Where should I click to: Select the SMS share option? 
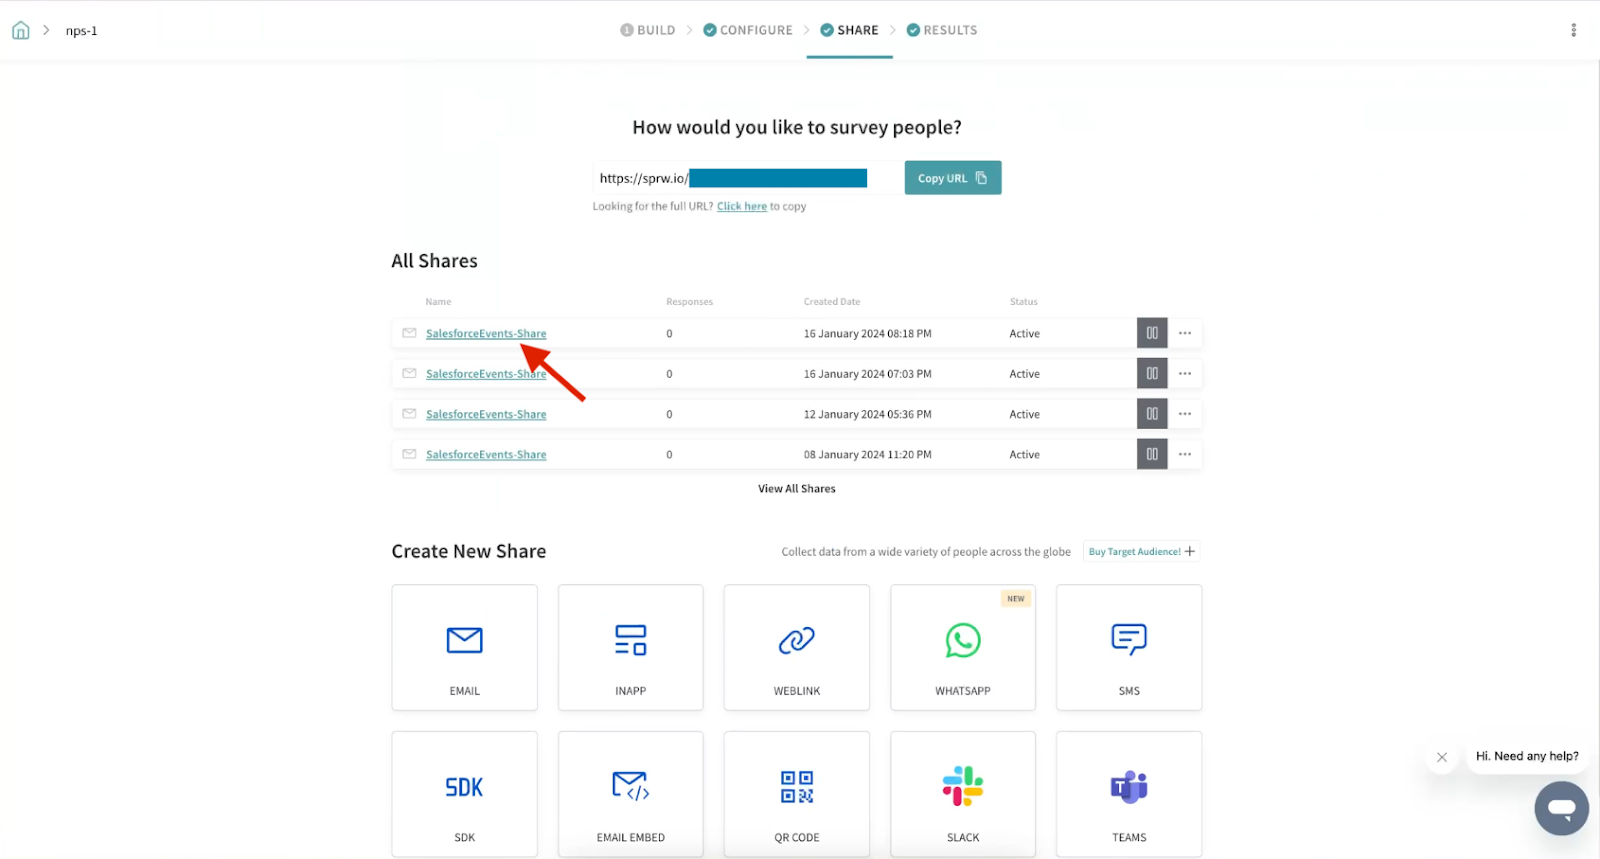click(x=1128, y=647)
